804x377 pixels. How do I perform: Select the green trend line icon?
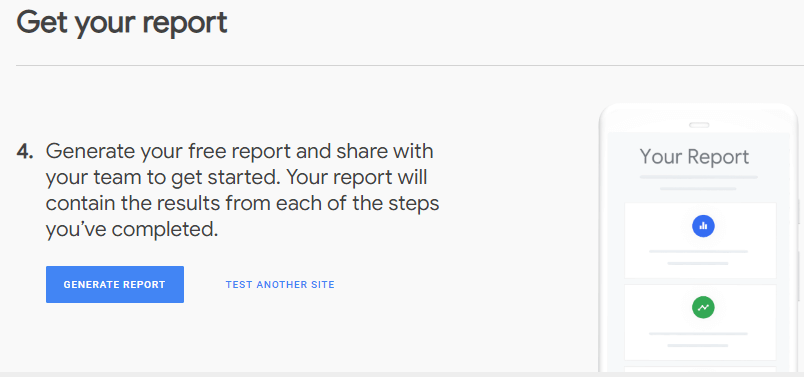[703, 308]
